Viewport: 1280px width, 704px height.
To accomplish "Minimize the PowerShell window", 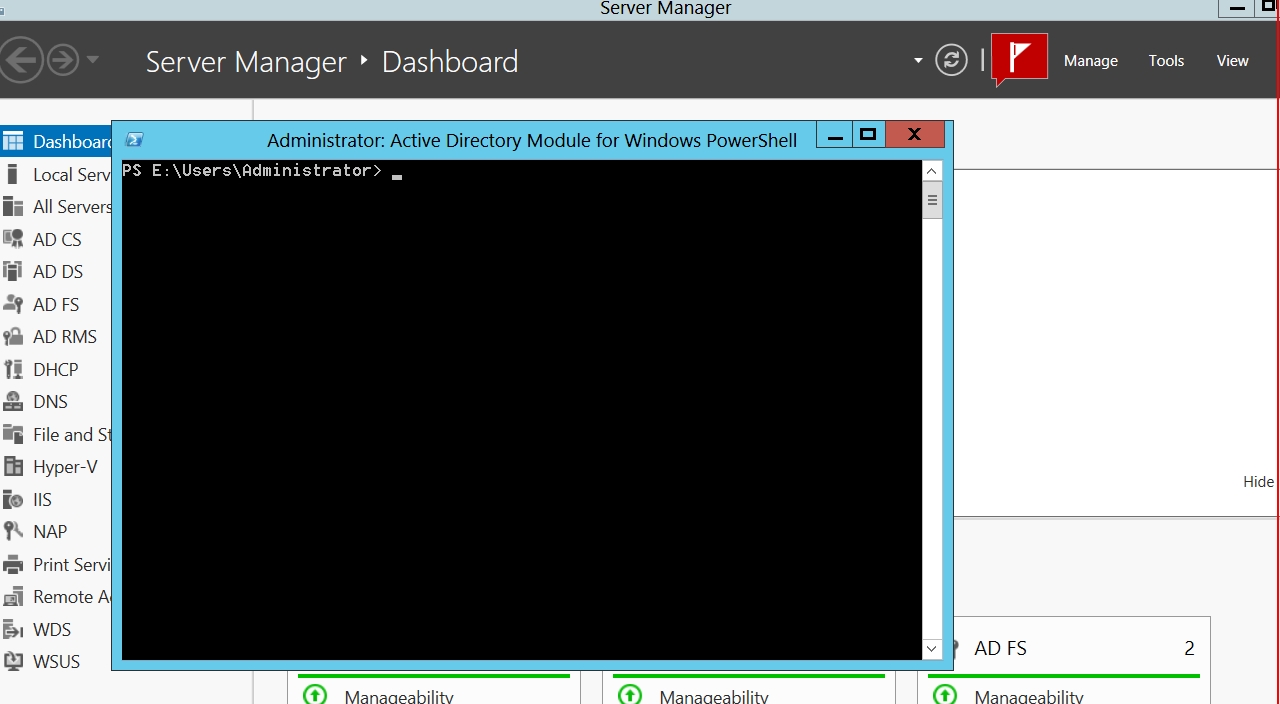I will coord(835,135).
